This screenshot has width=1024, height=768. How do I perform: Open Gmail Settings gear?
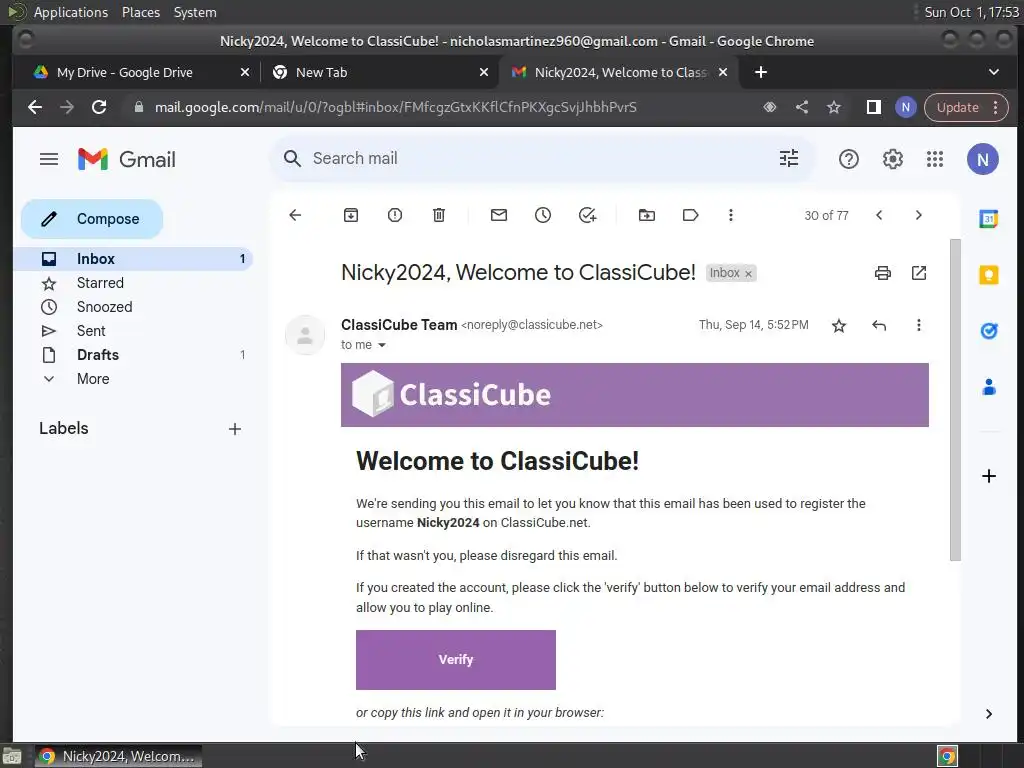coord(892,159)
